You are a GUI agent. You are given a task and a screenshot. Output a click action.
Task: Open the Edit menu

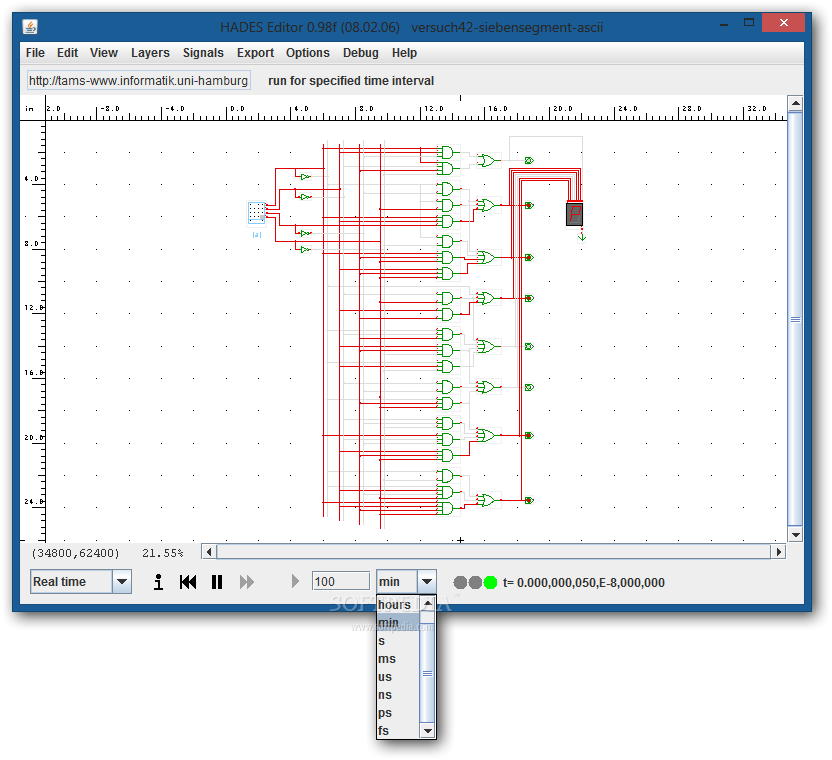(x=67, y=53)
